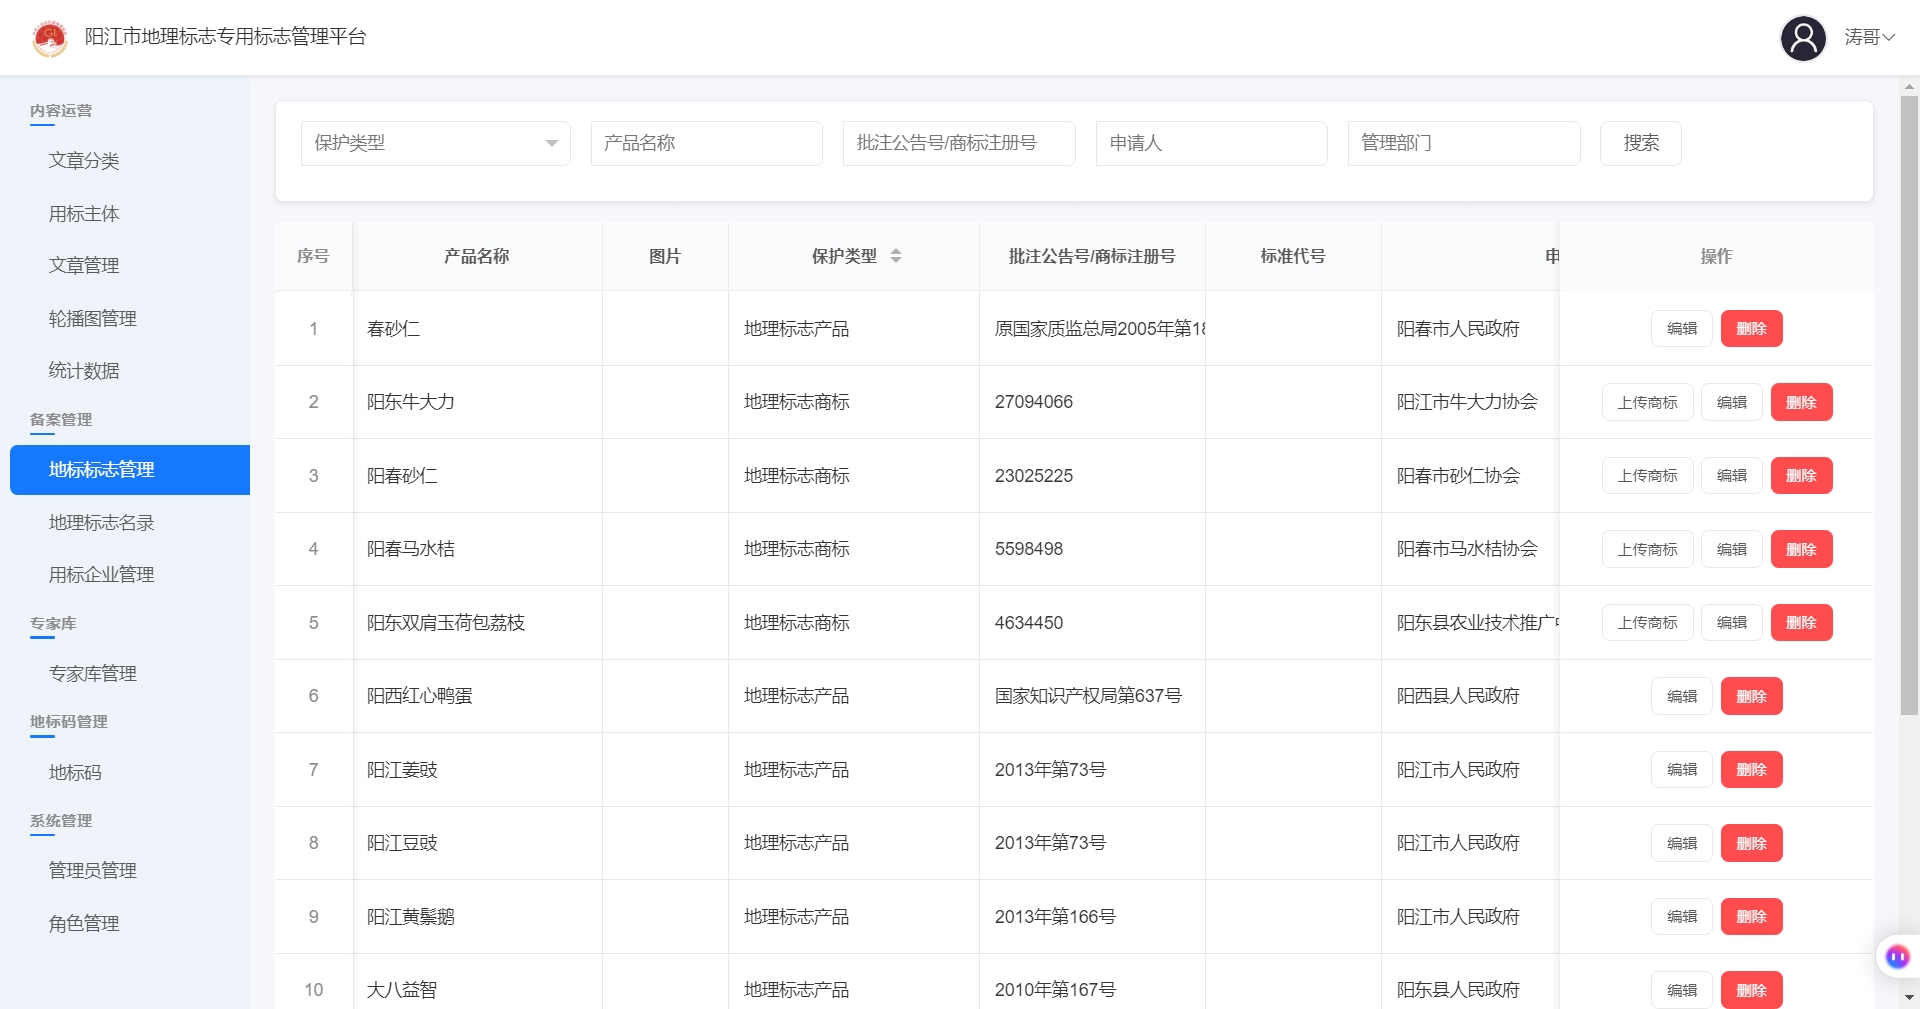Open 专家库管理 page
Viewport: 1920px width, 1009px height.
click(x=92, y=673)
